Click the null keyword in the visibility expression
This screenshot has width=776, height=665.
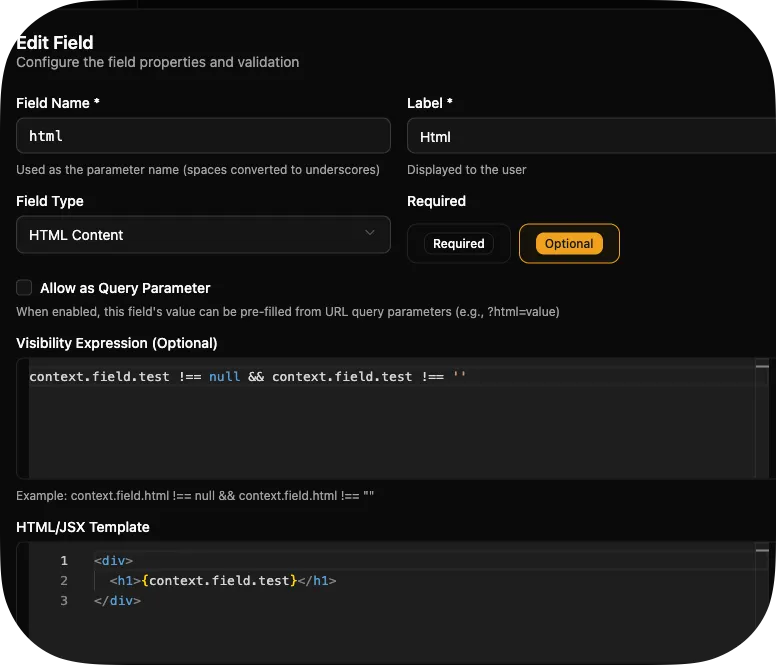[224, 377]
